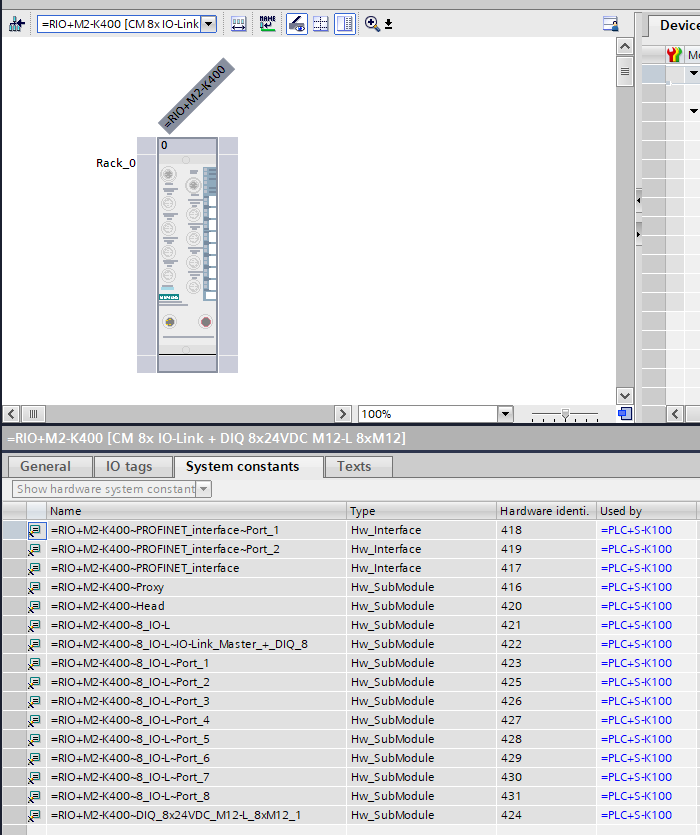Open the device selector dropdown arrow
Image resolution: width=700 pixels, height=835 pixels.
click(209, 24)
